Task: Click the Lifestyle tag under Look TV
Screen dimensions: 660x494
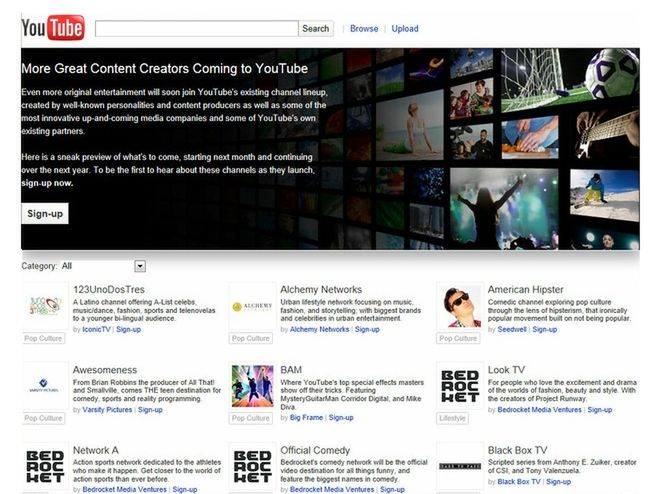Action: (x=452, y=418)
